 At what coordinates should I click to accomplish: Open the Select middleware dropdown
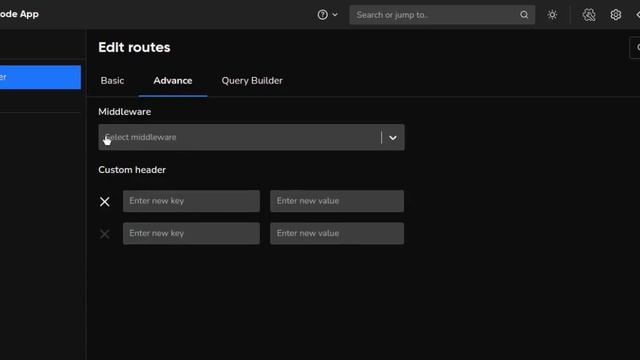pyautogui.click(x=251, y=137)
